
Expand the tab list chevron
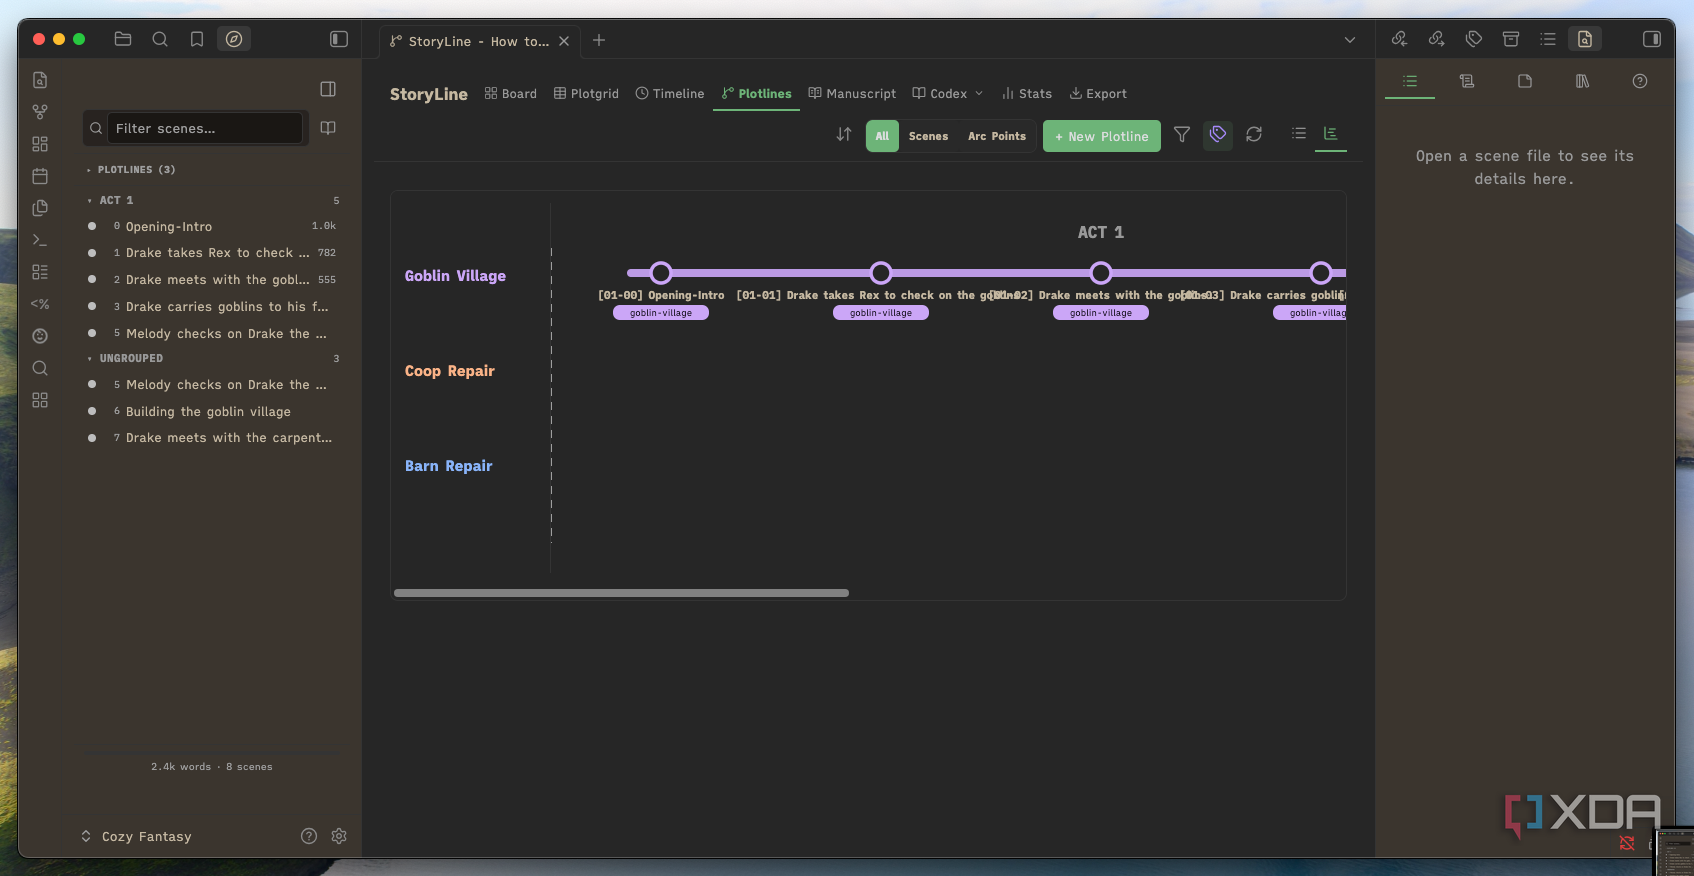tap(1350, 40)
